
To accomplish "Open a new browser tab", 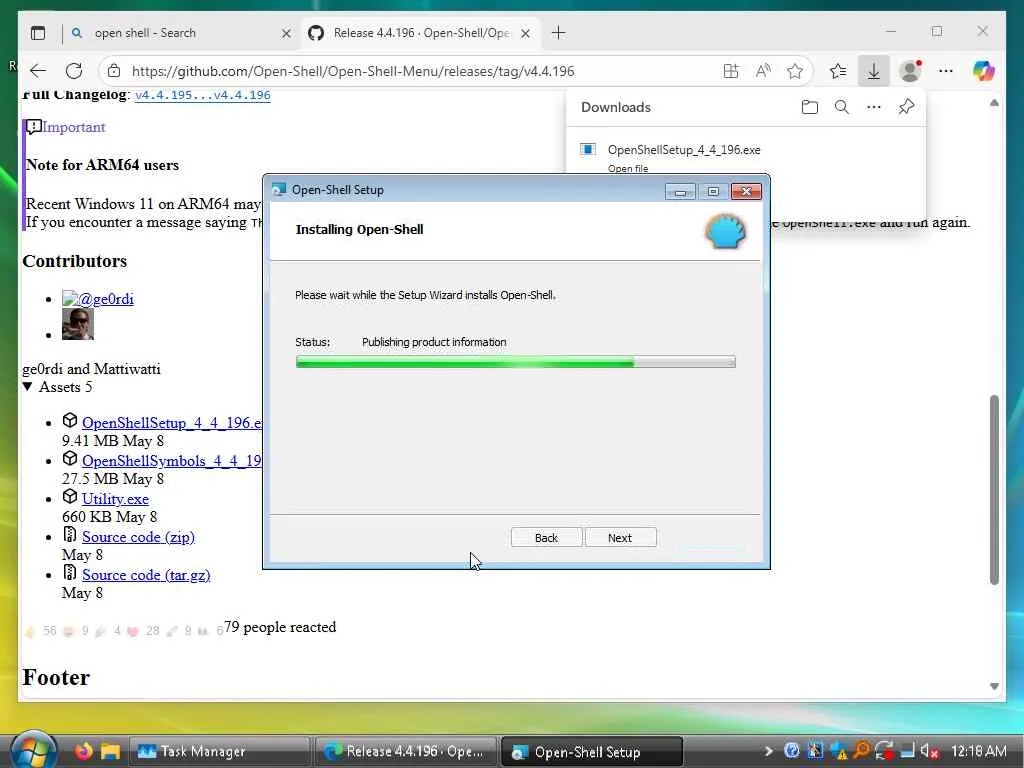I will pos(558,33).
